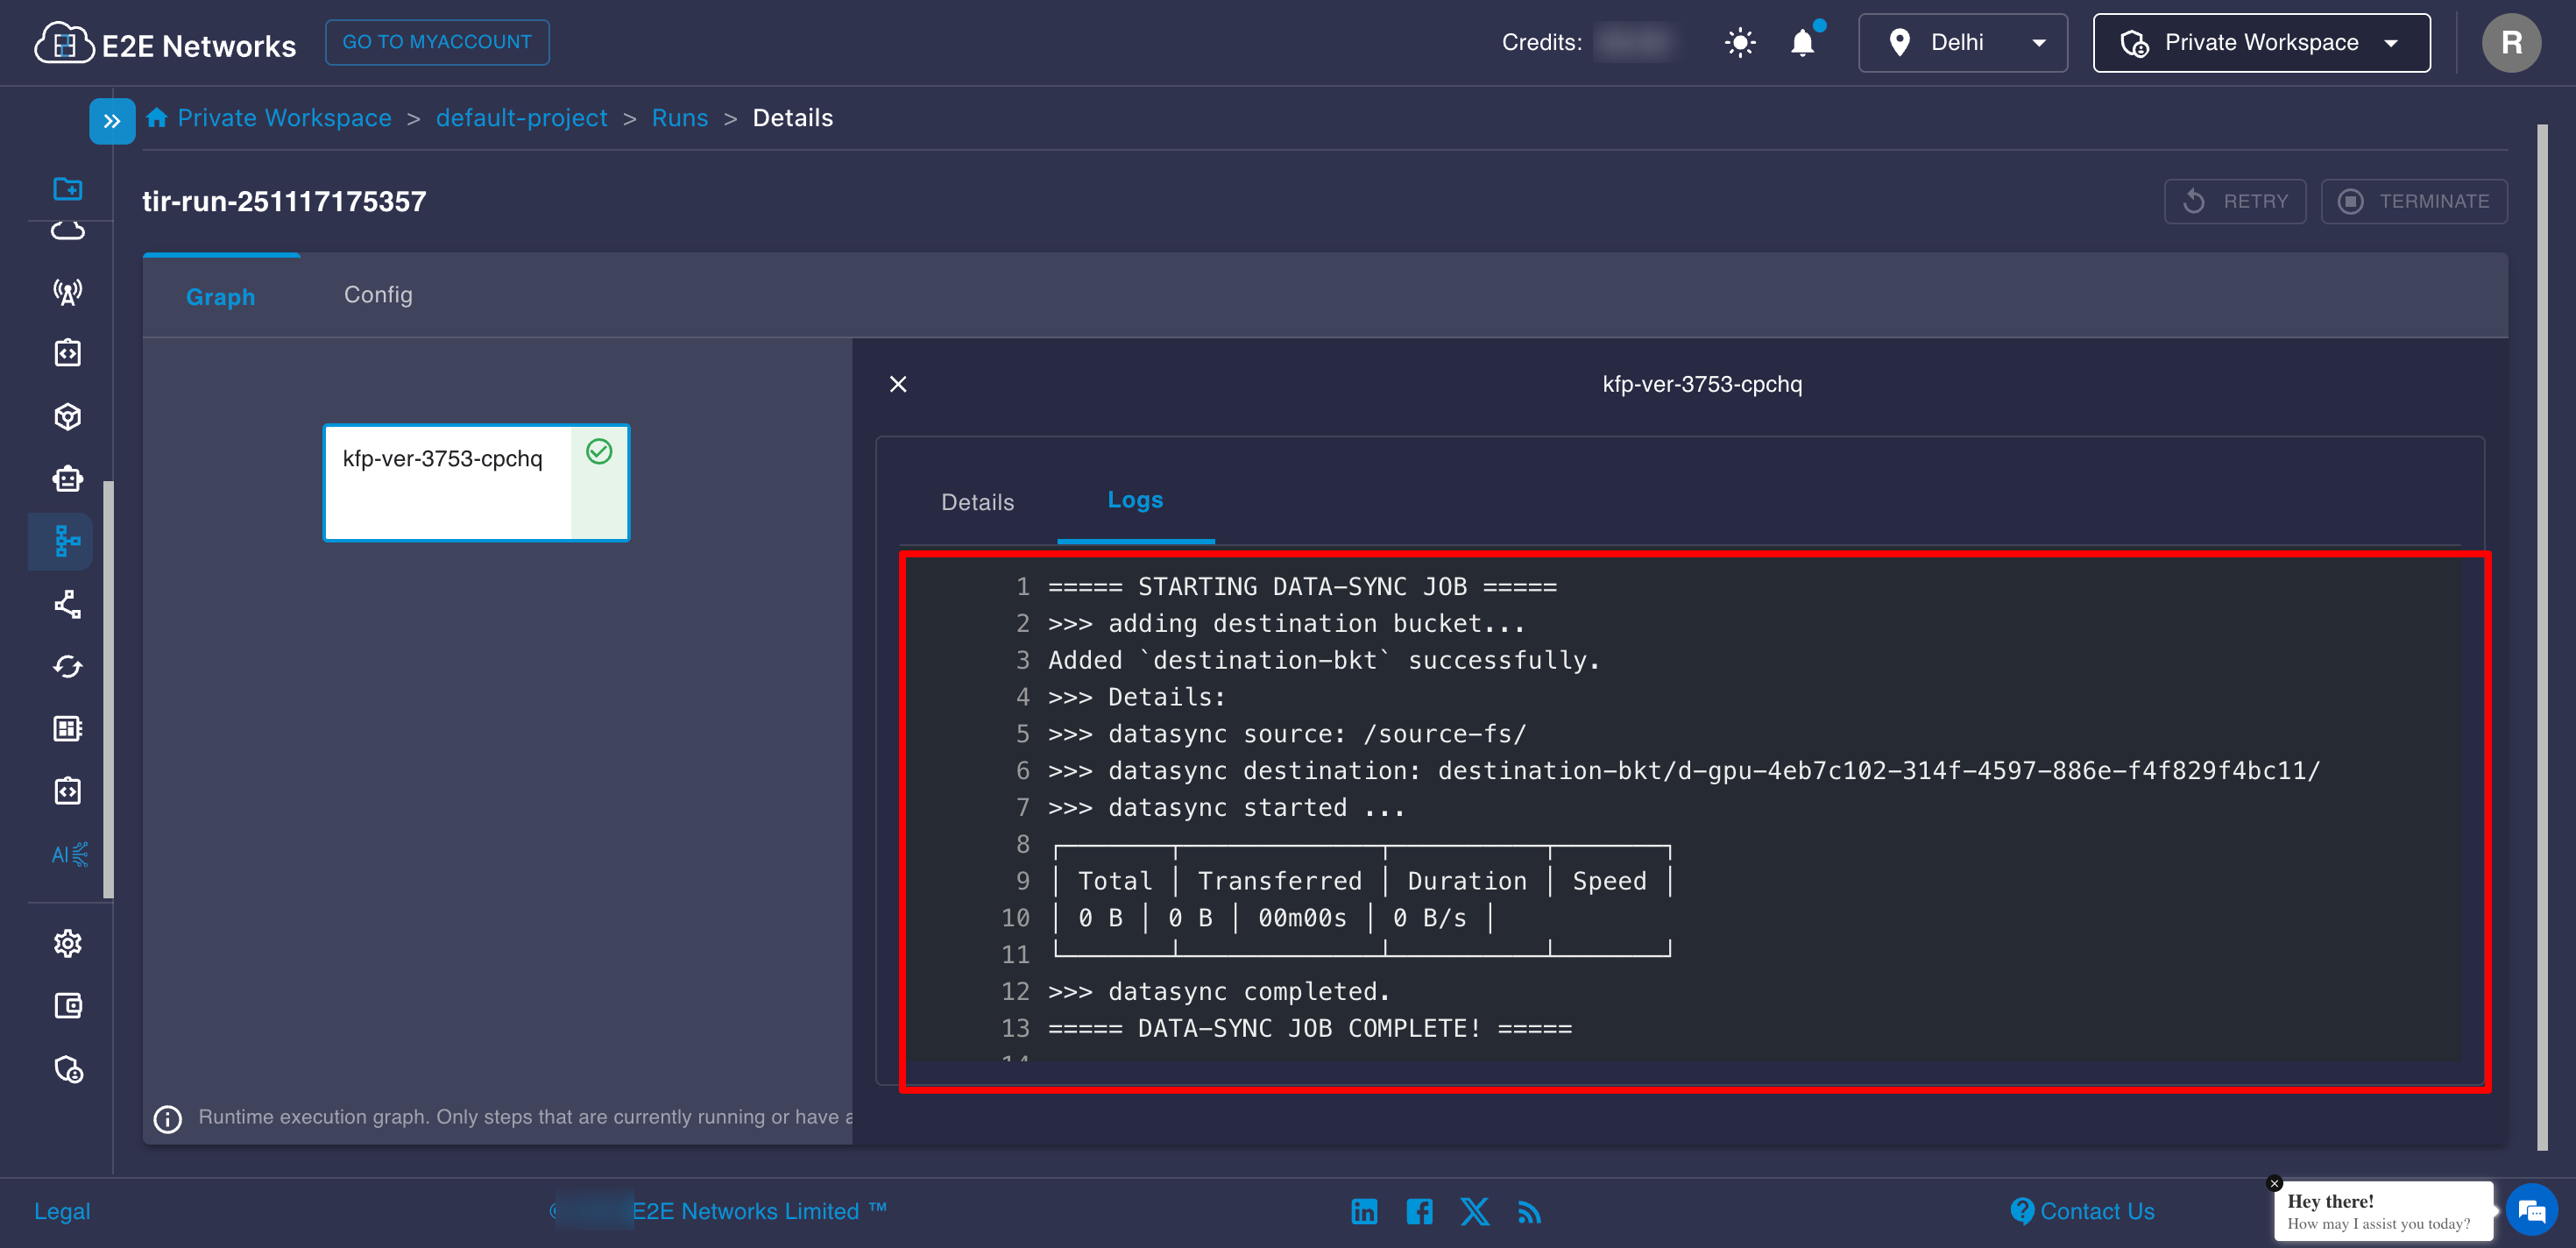2576x1248 pixels.
Task: Click the robot agent icon in sidebar
Action: point(67,479)
